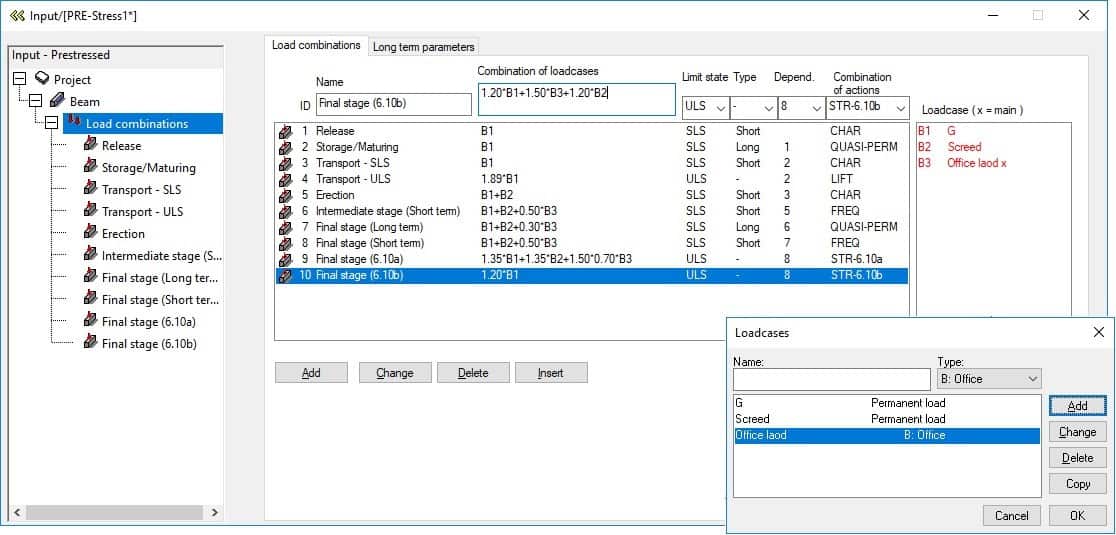Click Add in Loadcases dialog
The image size is (1116, 535).
(x=1078, y=406)
